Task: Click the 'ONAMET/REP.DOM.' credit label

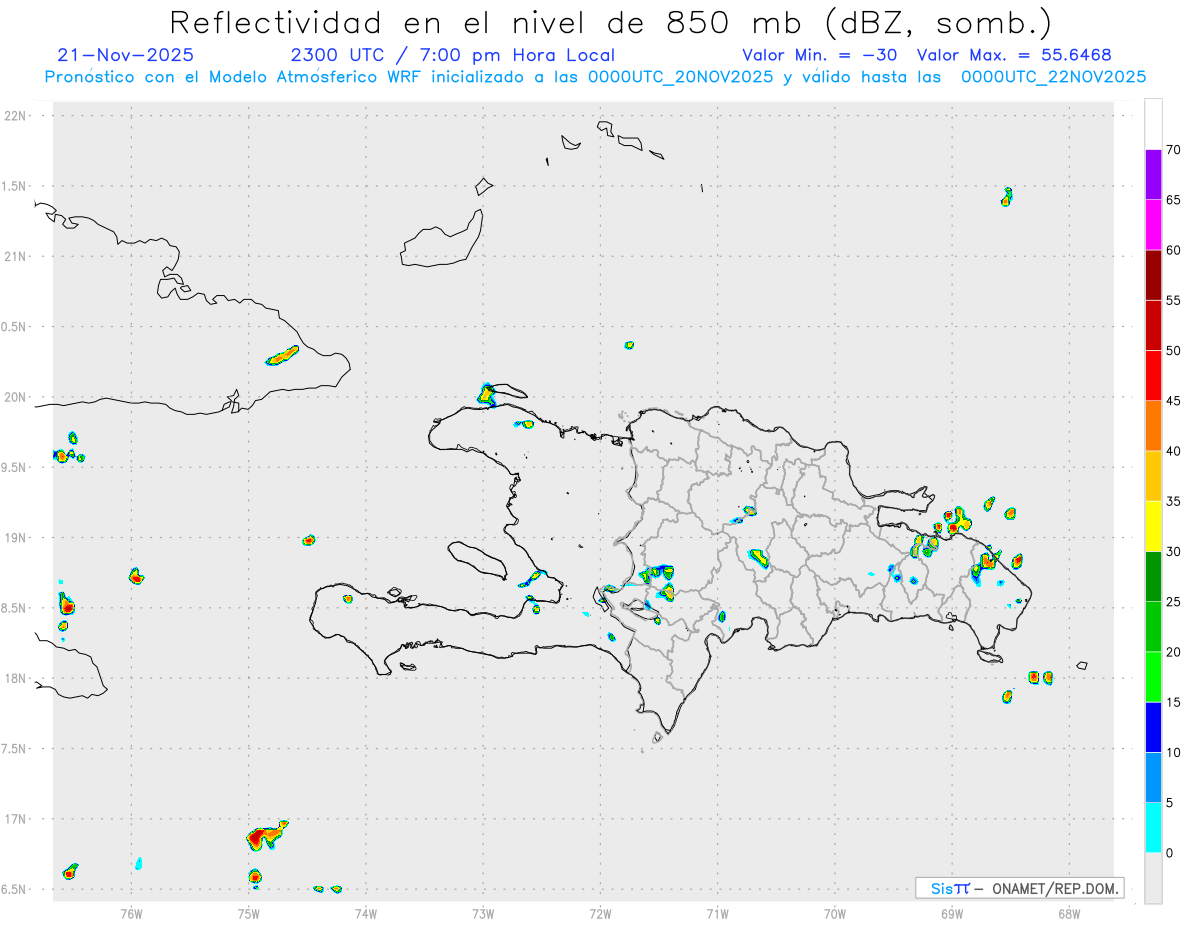Action: point(1054,888)
